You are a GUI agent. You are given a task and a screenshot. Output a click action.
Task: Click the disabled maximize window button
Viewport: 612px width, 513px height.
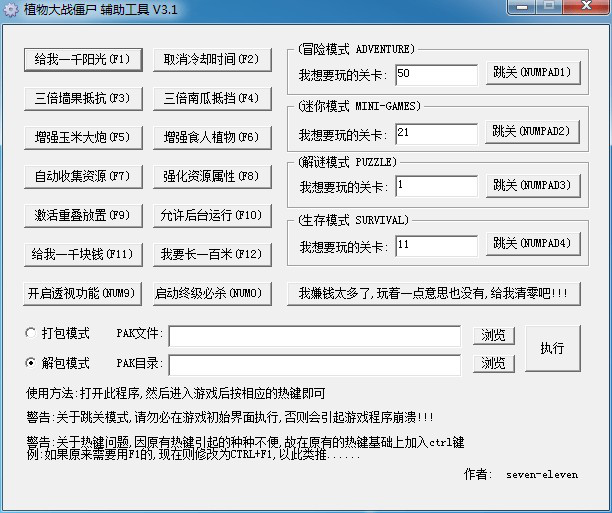click(549, 7)
